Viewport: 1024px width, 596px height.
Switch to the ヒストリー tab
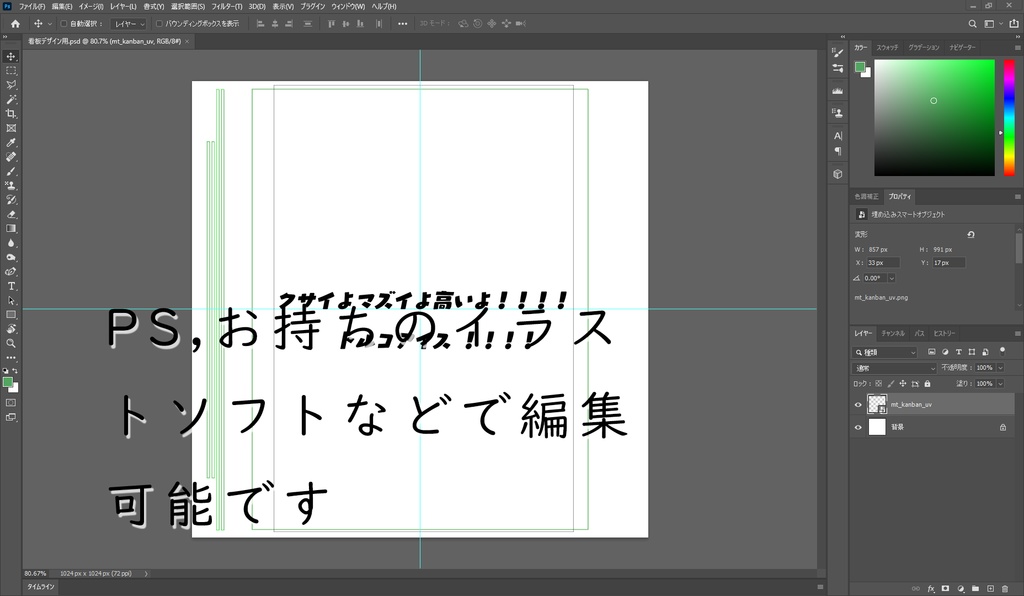click(944, 334)
